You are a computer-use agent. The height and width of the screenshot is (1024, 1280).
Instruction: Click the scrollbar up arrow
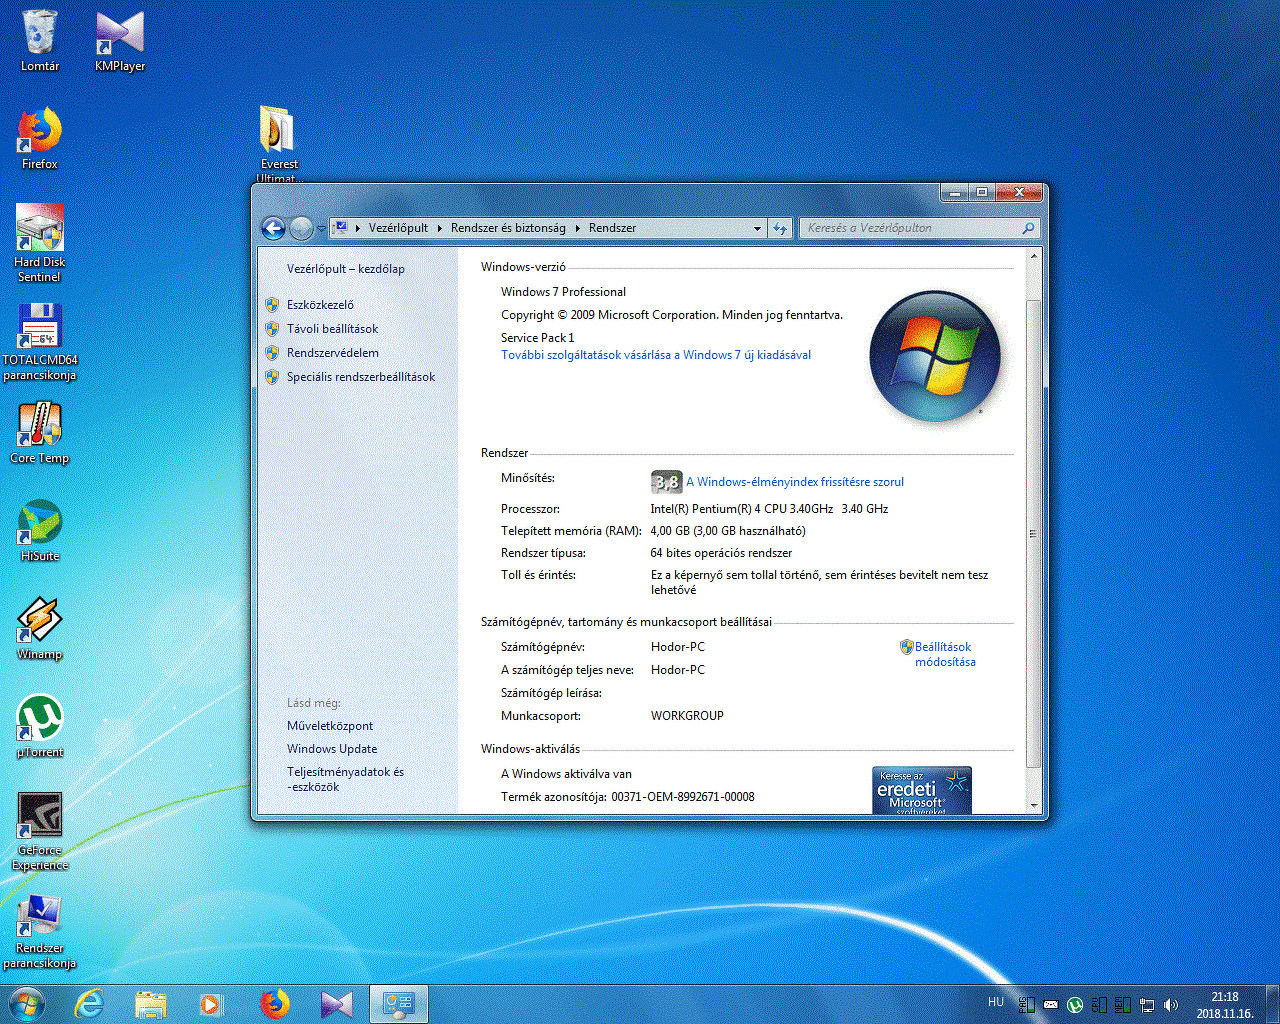click(x=1034, y=257)
